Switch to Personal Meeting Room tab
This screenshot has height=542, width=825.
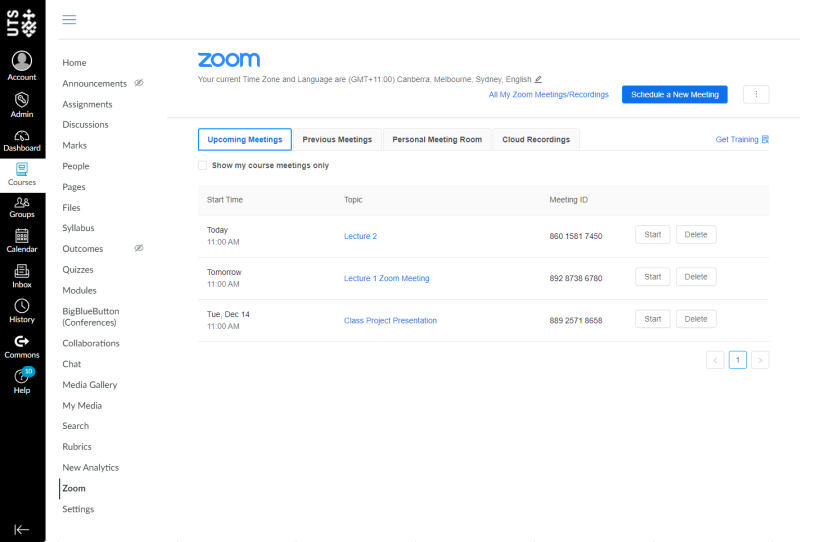pos(437,139)
